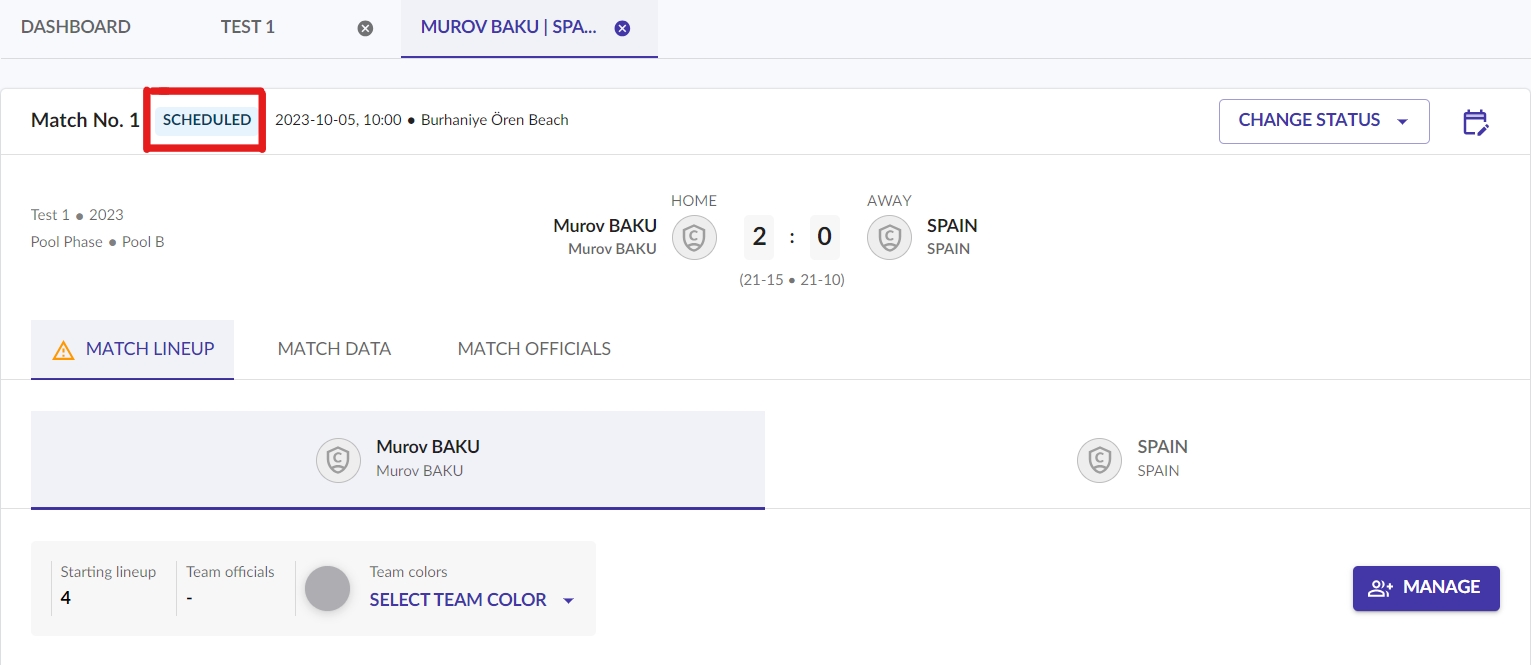Click the MANAGE button
Screen dimensions: 1531x665
(x=1426, y=588)
